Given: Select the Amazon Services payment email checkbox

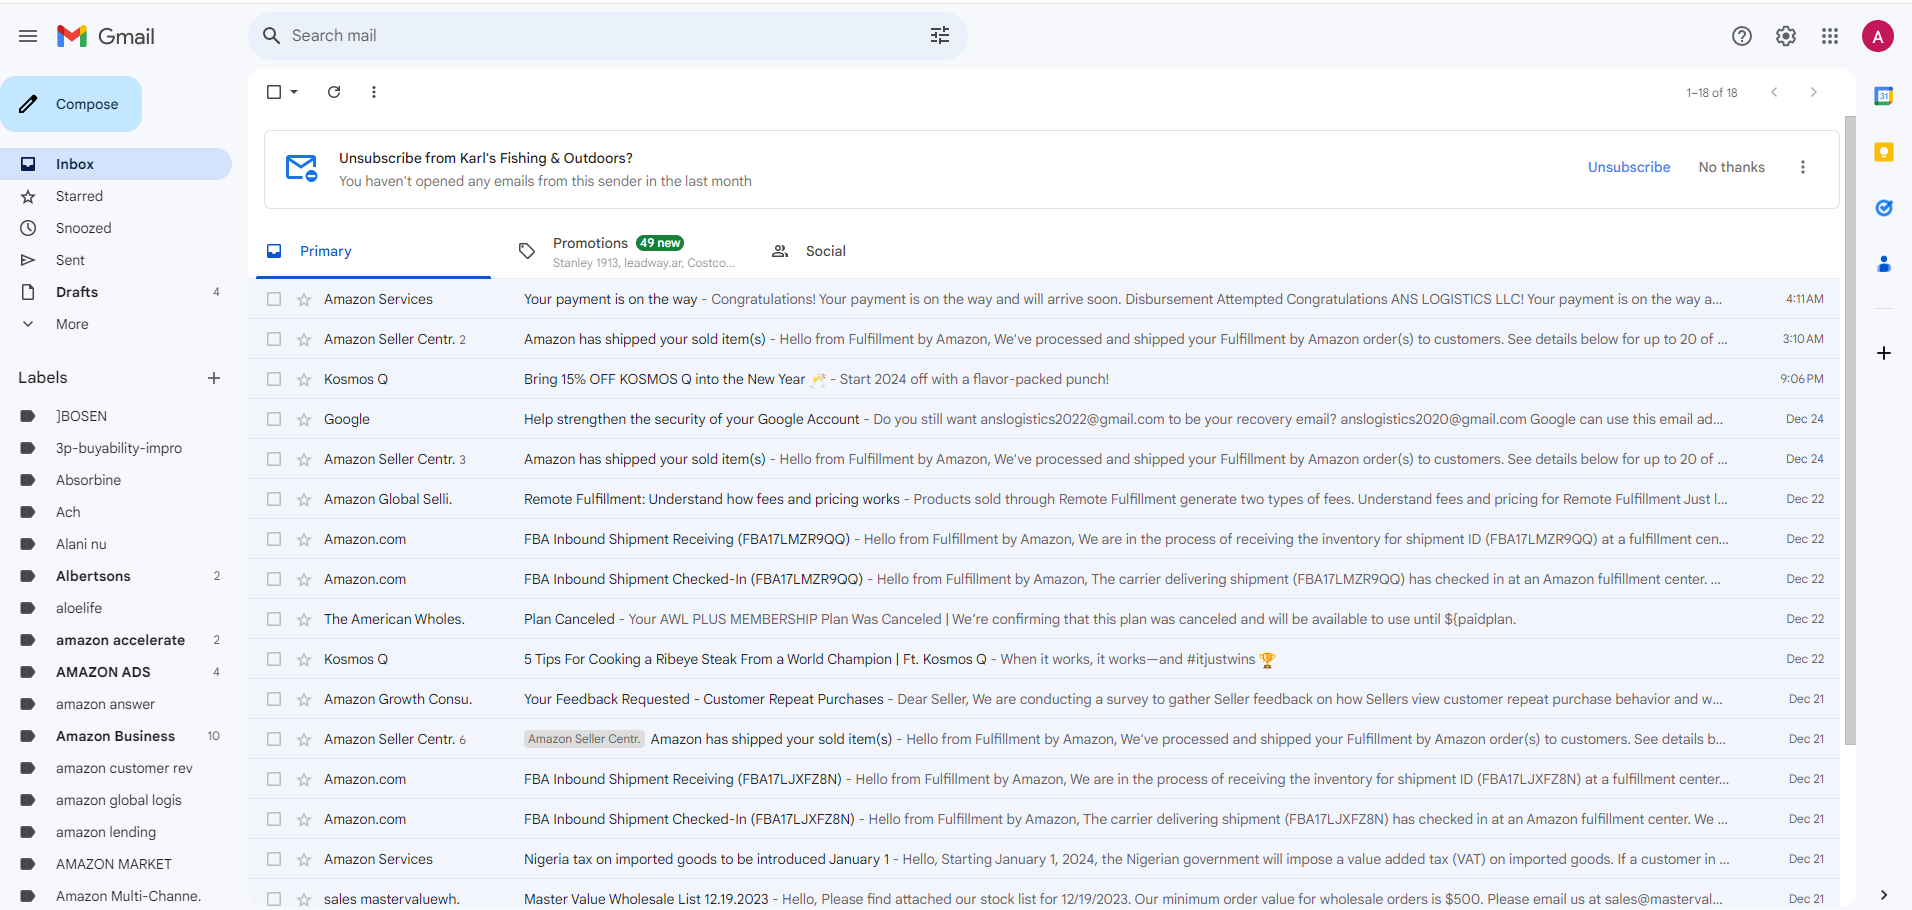Looking at the screenshot, I should [x=274, y=299].
